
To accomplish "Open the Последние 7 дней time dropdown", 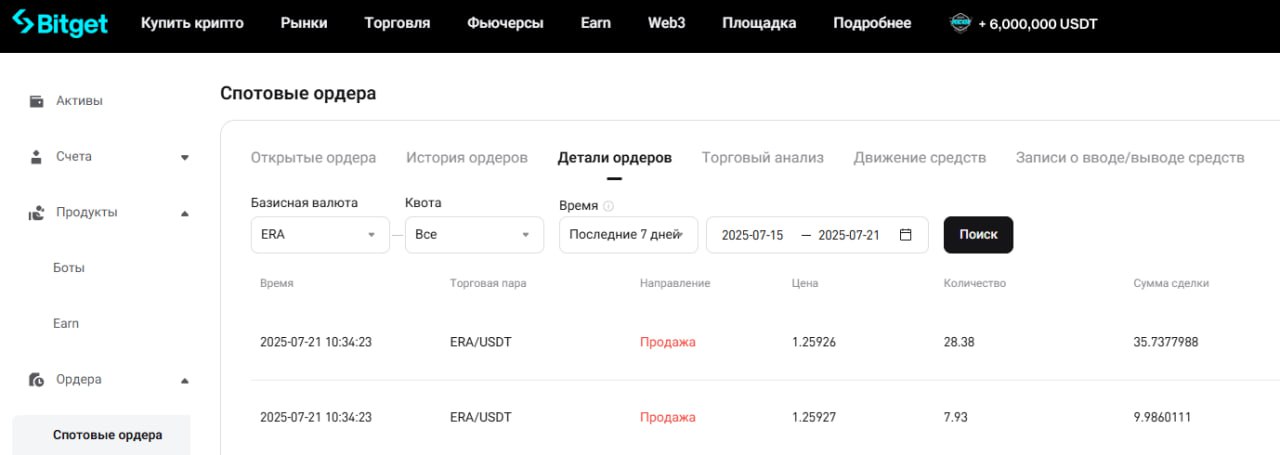I will tap(628, 235).
